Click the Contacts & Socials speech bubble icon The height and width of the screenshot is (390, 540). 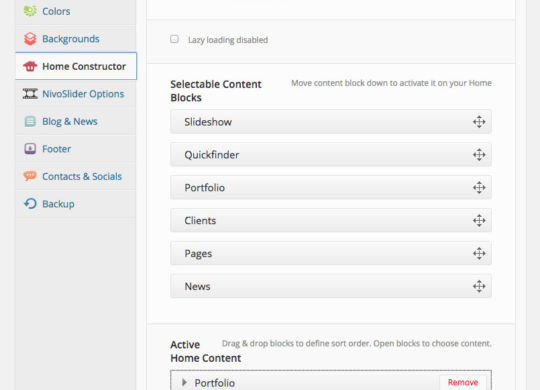30,176
